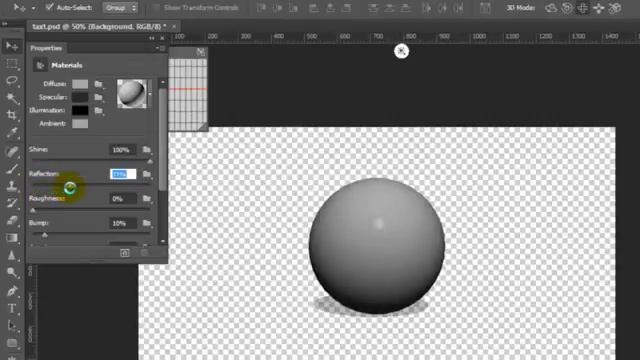Open the material picker dropdown arrow
Screen dimensions: 640x360
(150, 94)
